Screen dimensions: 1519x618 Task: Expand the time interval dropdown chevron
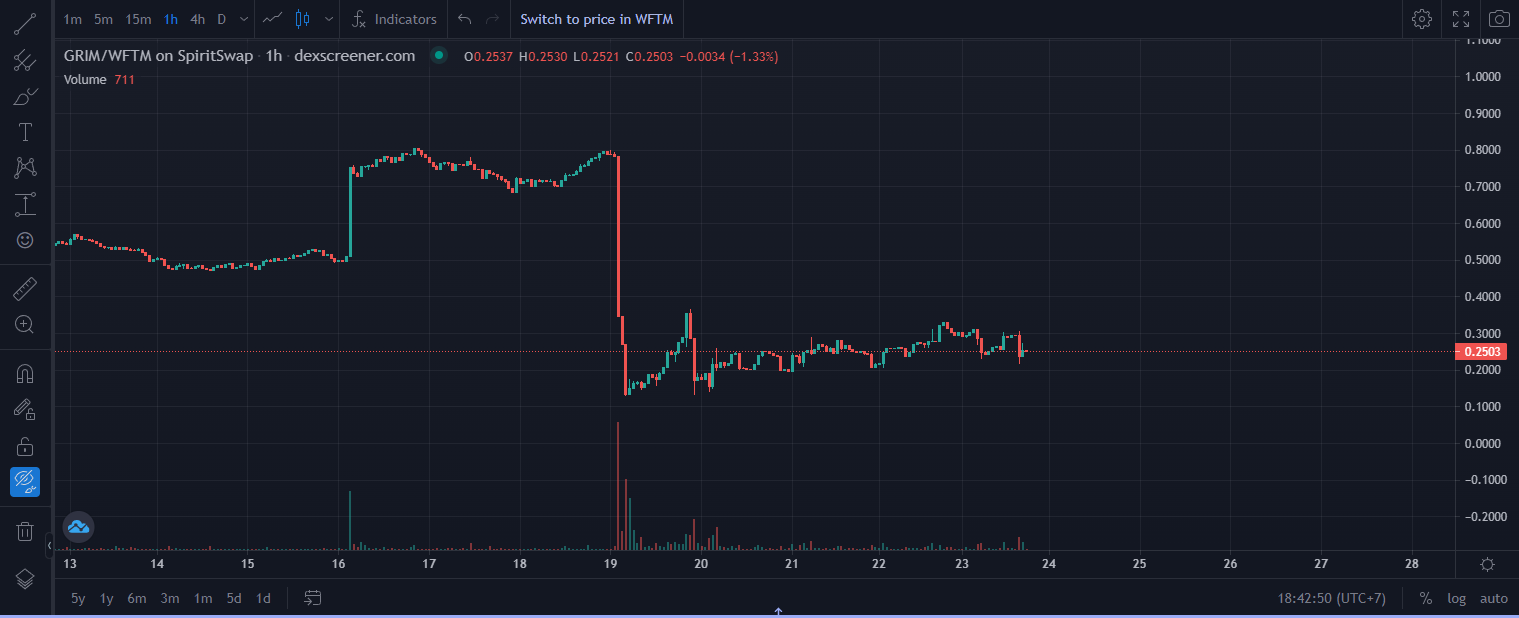(x=244, y=19)
